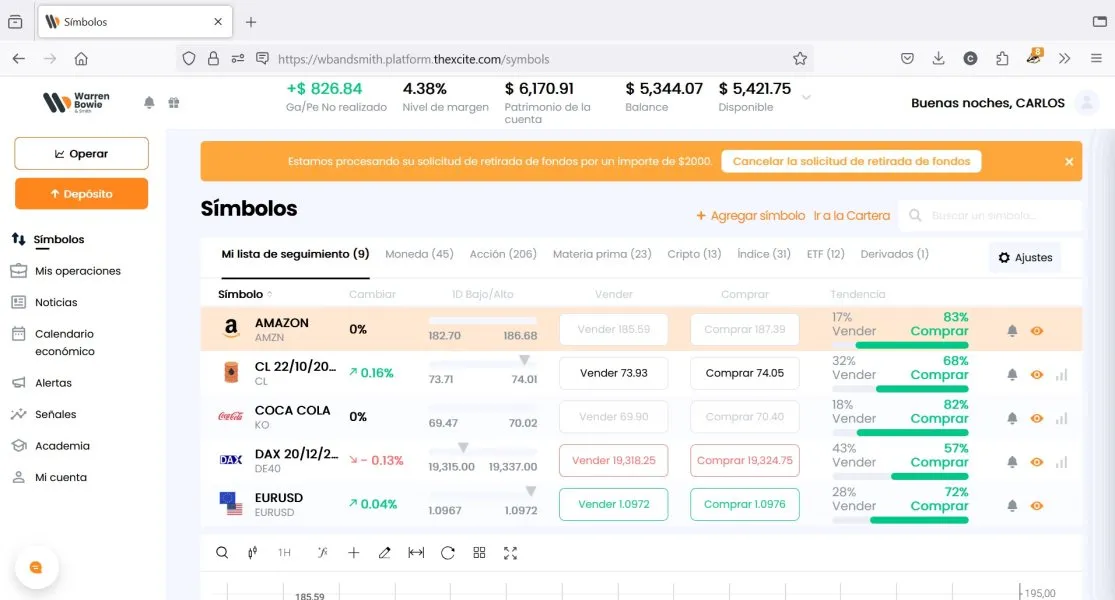Toggle watchlist eye for COCA COLA
The height and width of the screenshot is (600, 1115).
[x=1037, y=419]
